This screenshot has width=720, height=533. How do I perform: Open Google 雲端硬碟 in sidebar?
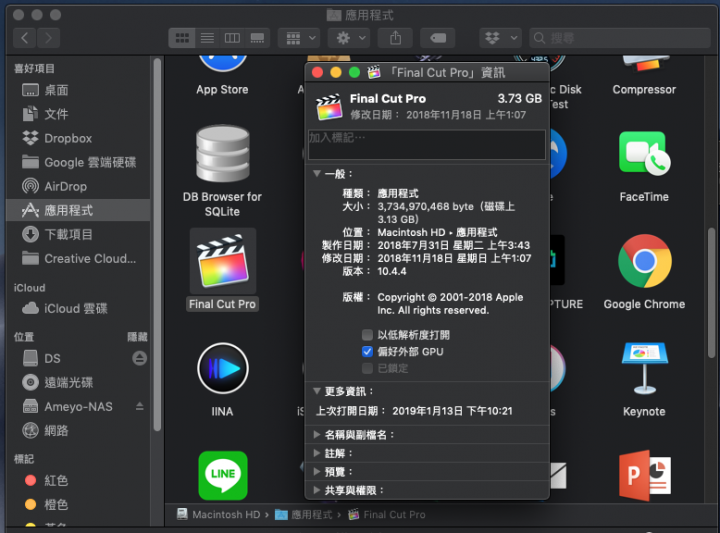click(x=78, y=162)
